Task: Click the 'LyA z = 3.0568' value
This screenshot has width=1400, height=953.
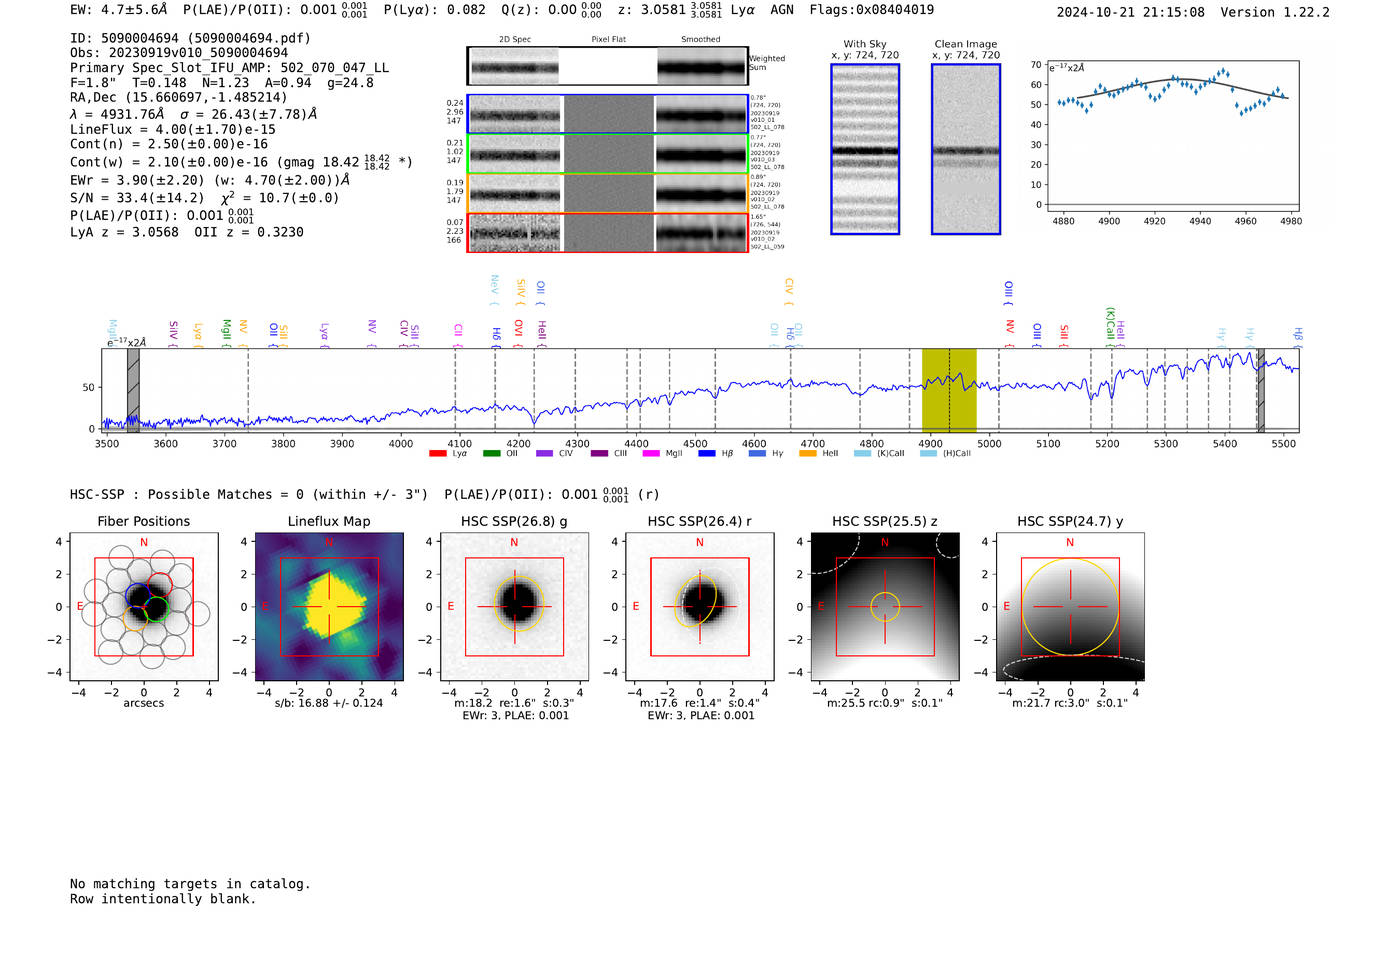Action: (124, 232)
